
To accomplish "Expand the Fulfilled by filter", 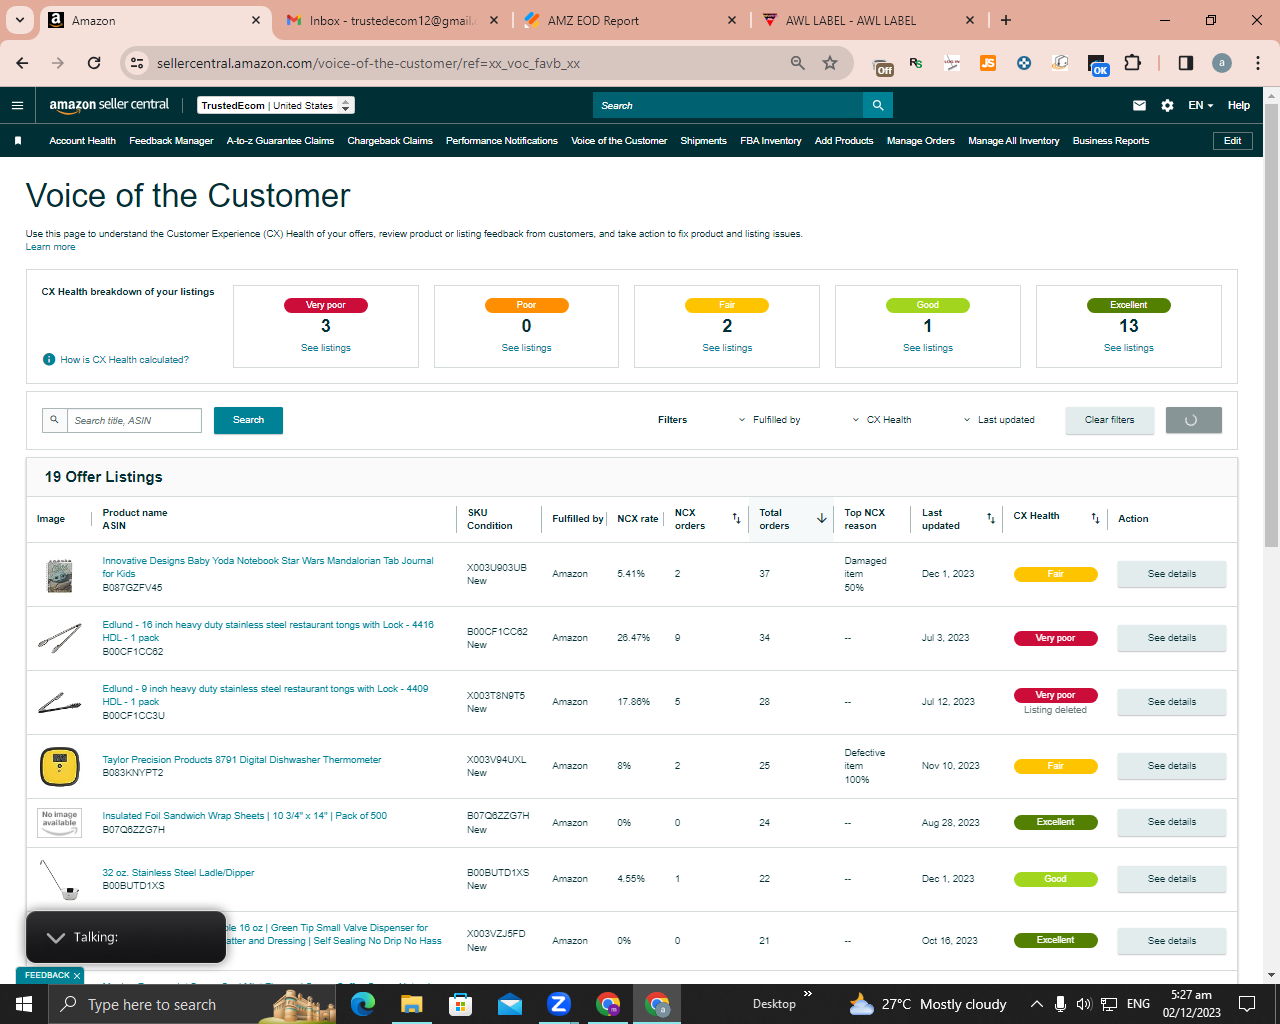I will pyautogui.click(x=770, y=420).
